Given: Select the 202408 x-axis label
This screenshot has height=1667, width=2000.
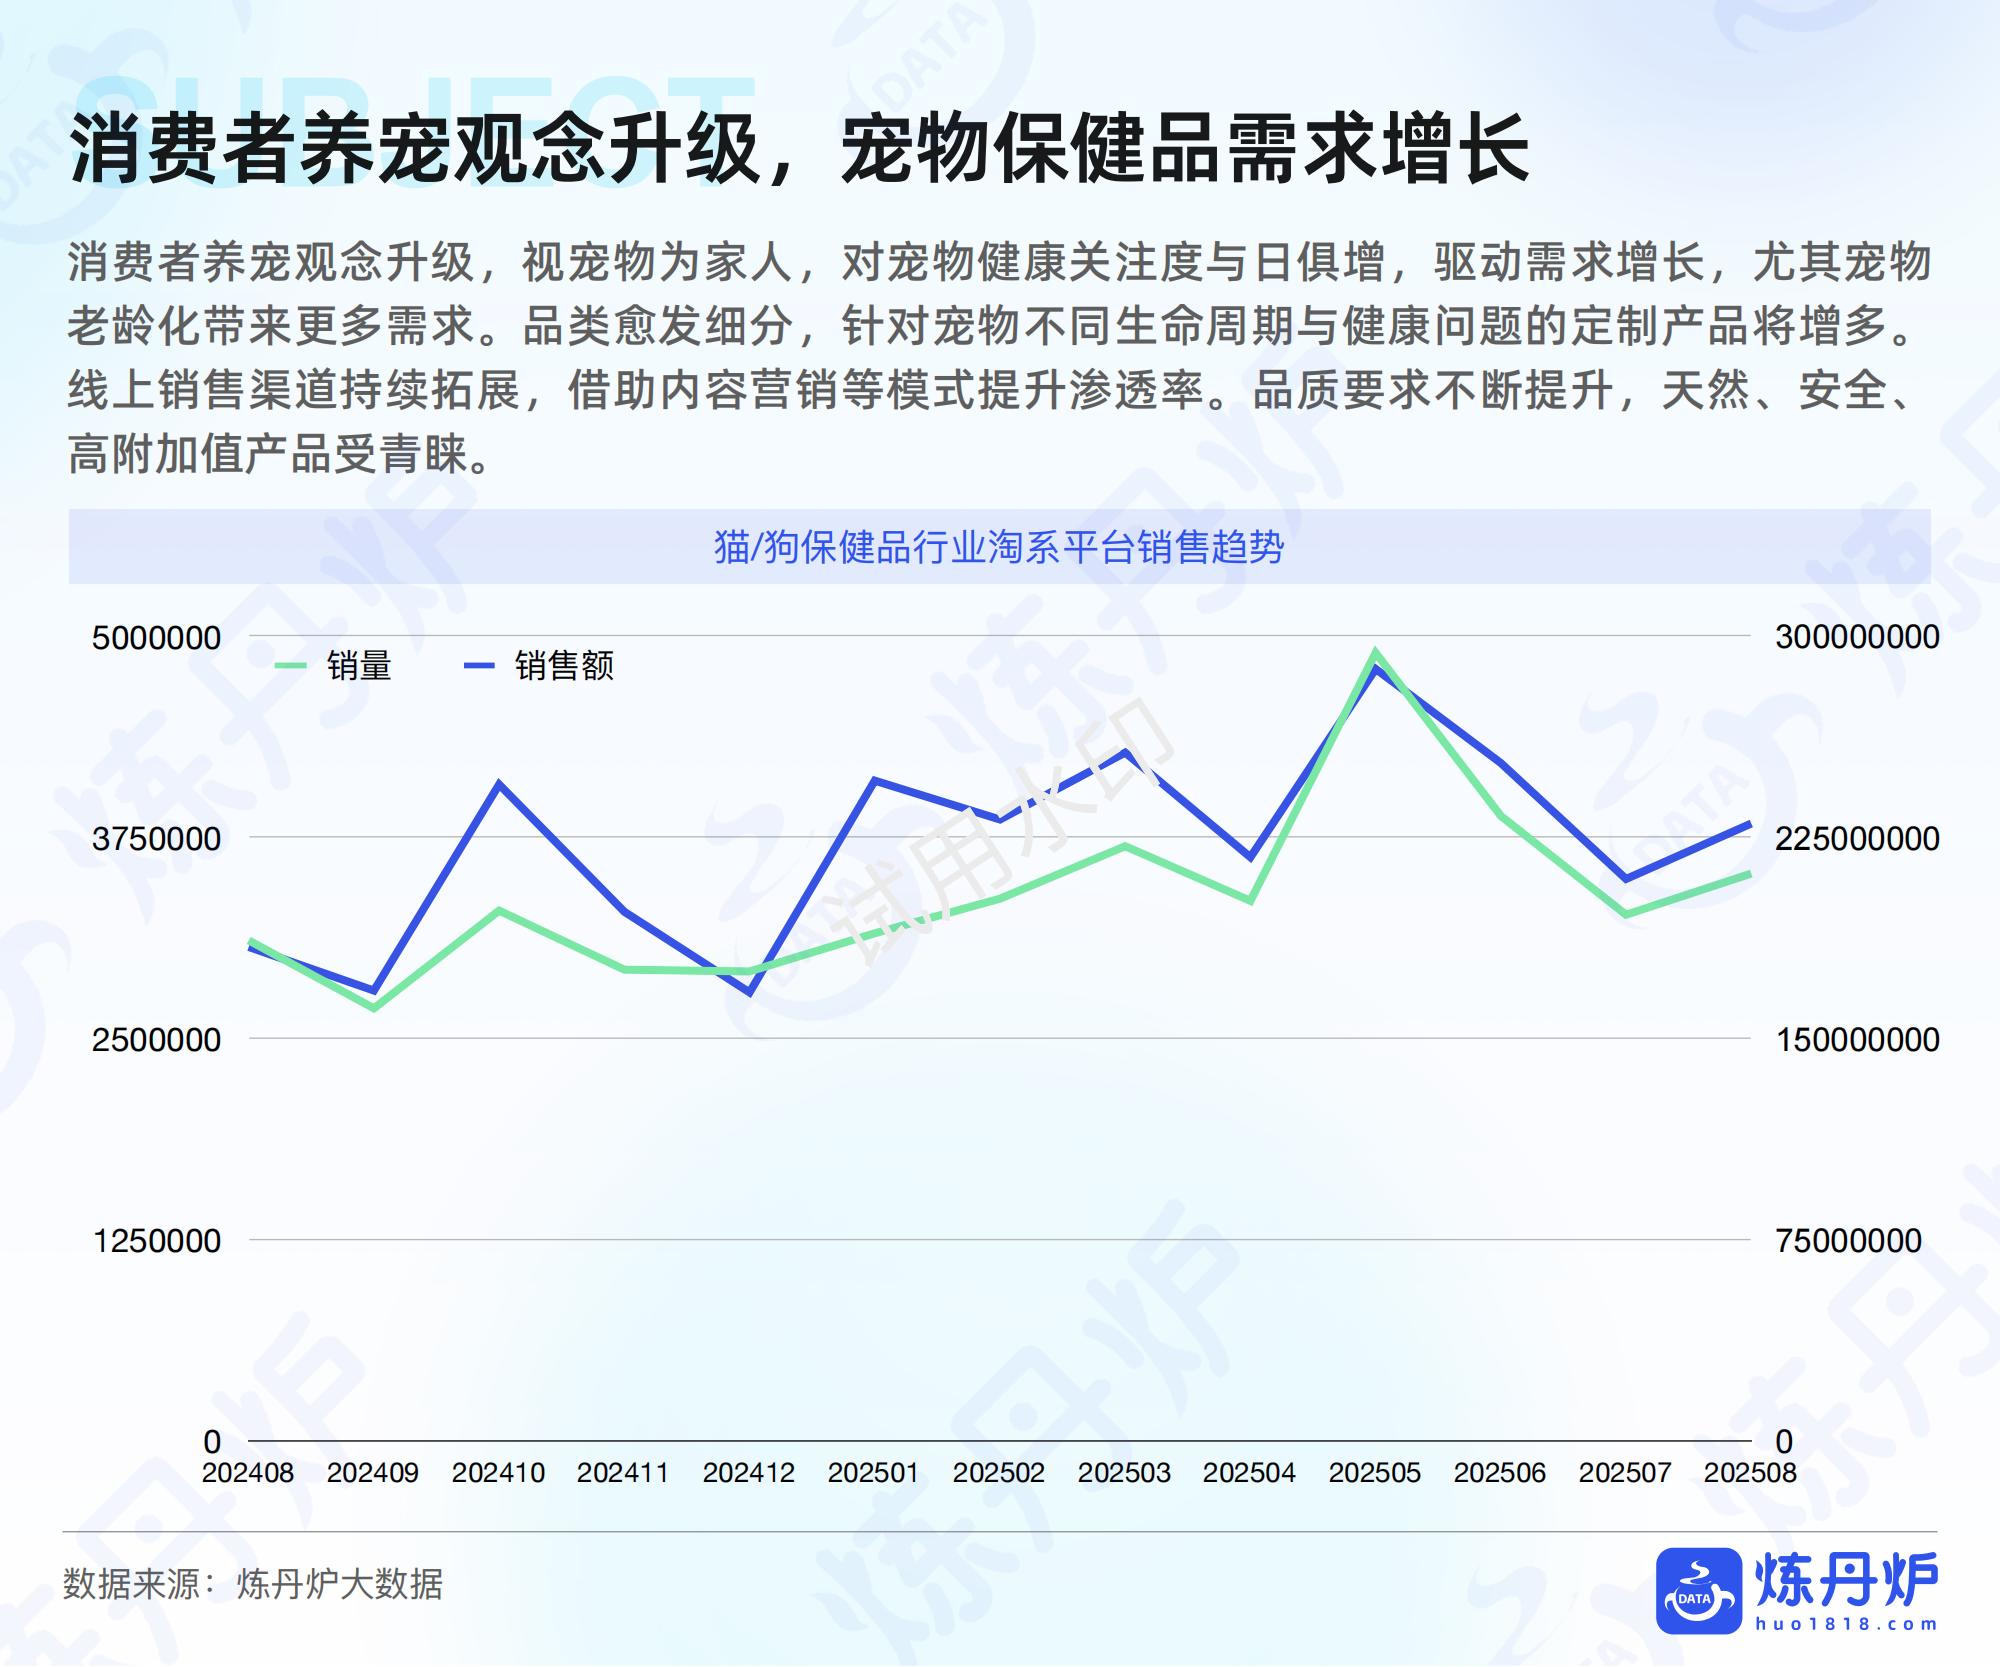Looking at the screenshot, I should pyautogui.click(x=248, y=1473).
